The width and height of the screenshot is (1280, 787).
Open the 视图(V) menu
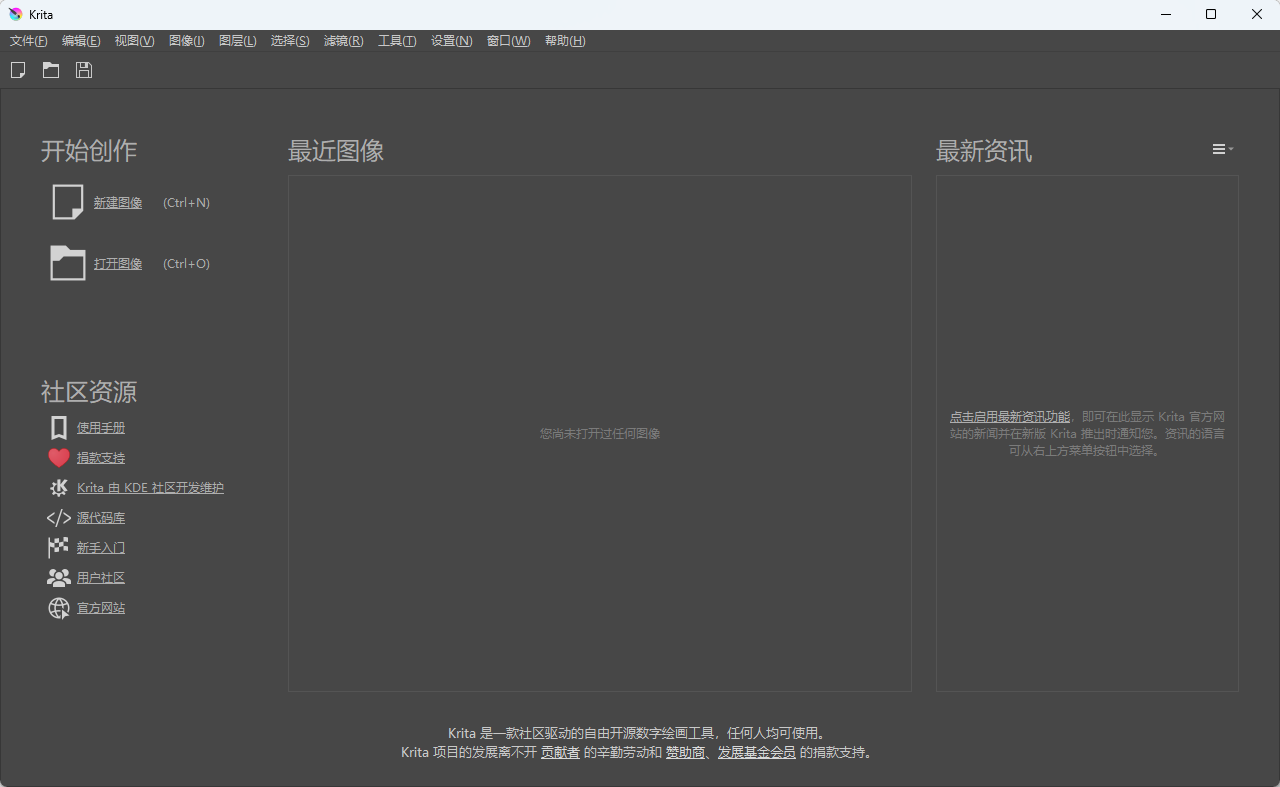tap(134, 41)
